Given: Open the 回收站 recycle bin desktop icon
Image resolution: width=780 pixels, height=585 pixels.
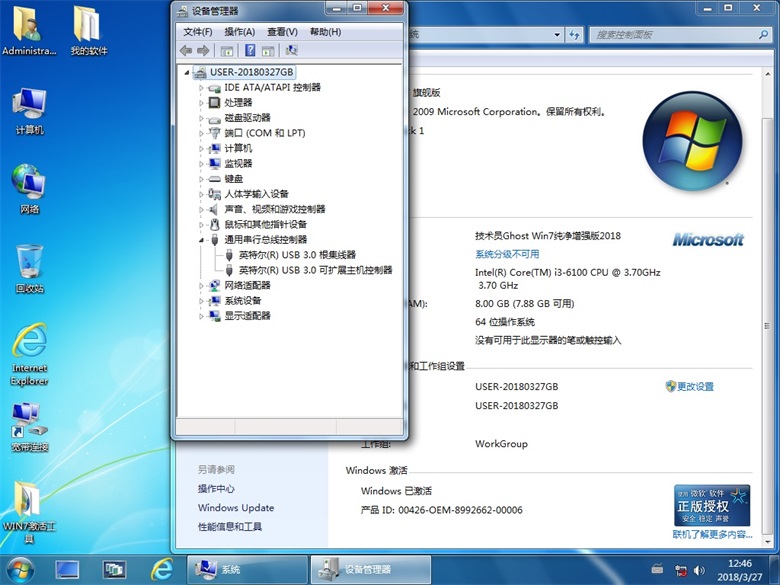Looking at the screenshot, I should click(29, 266).
